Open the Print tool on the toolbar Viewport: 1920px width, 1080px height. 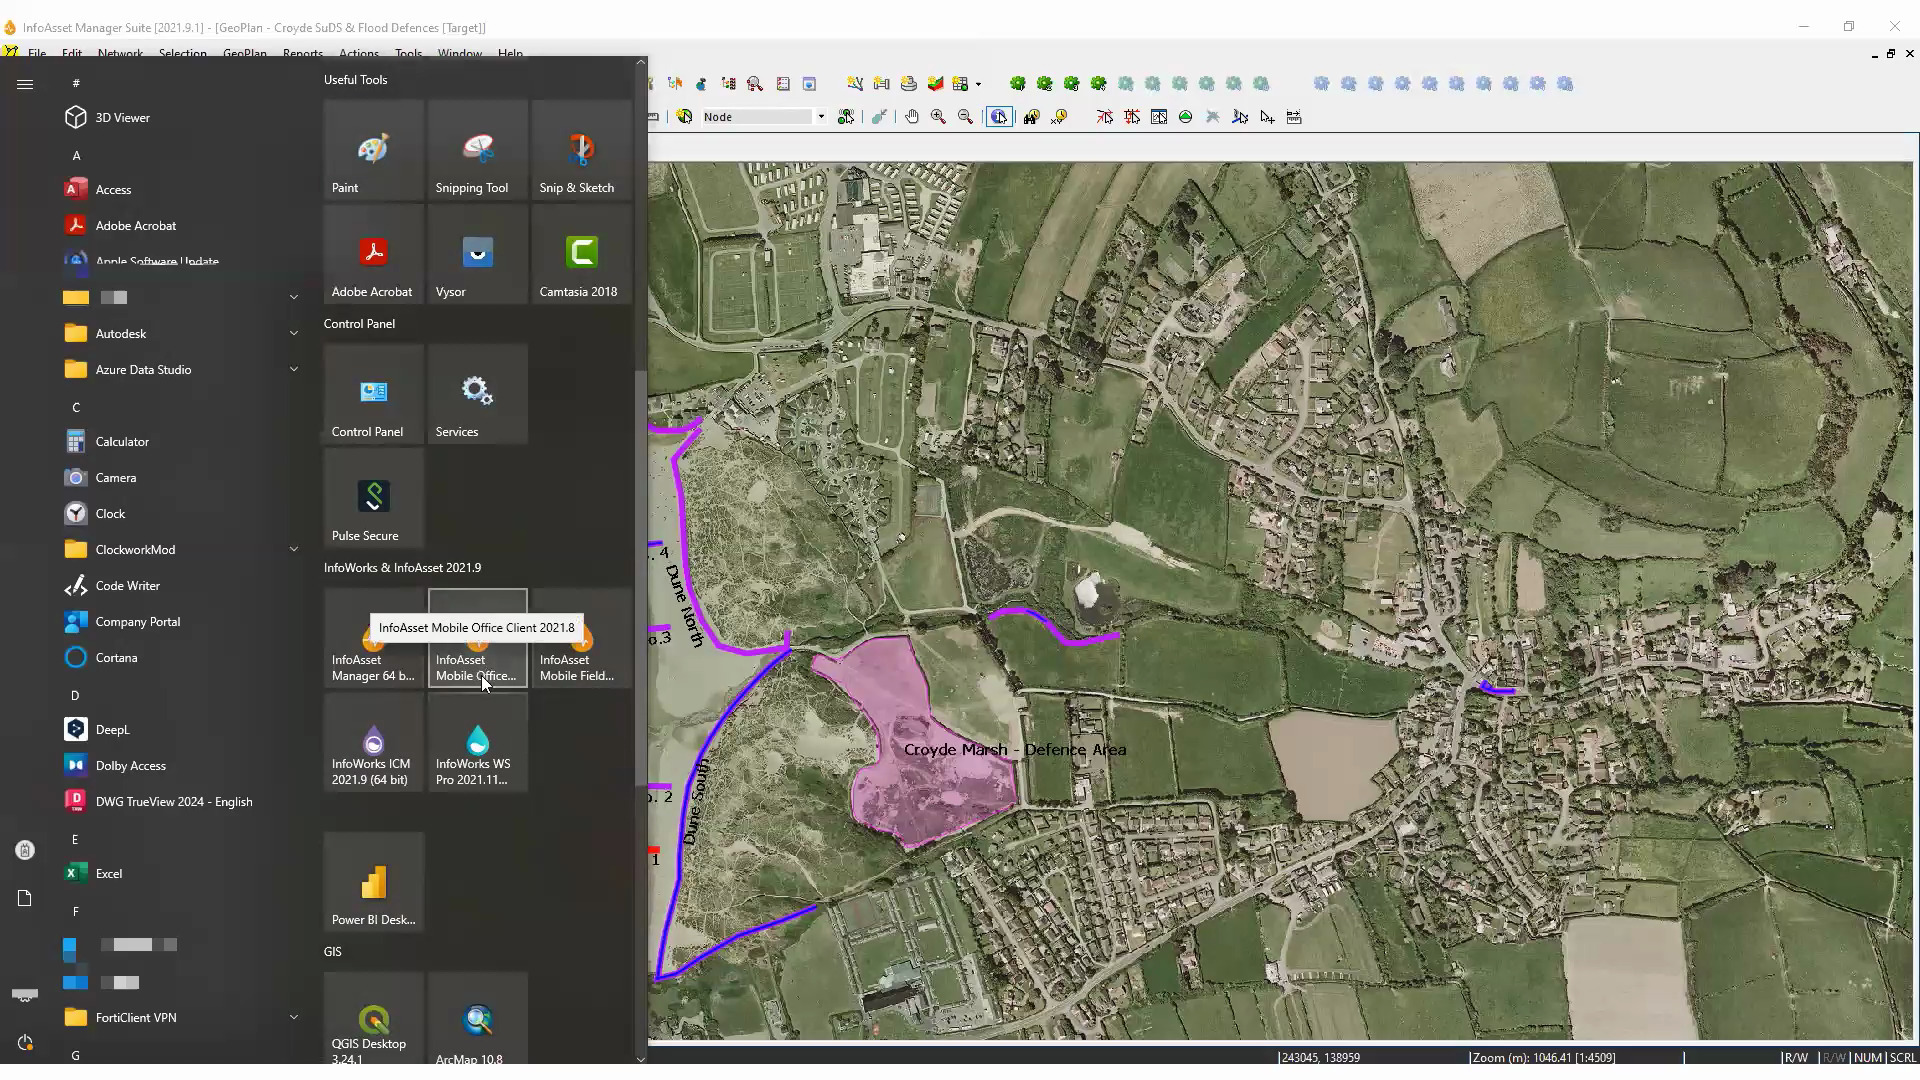pyautogui.click(x=909, y=84)
